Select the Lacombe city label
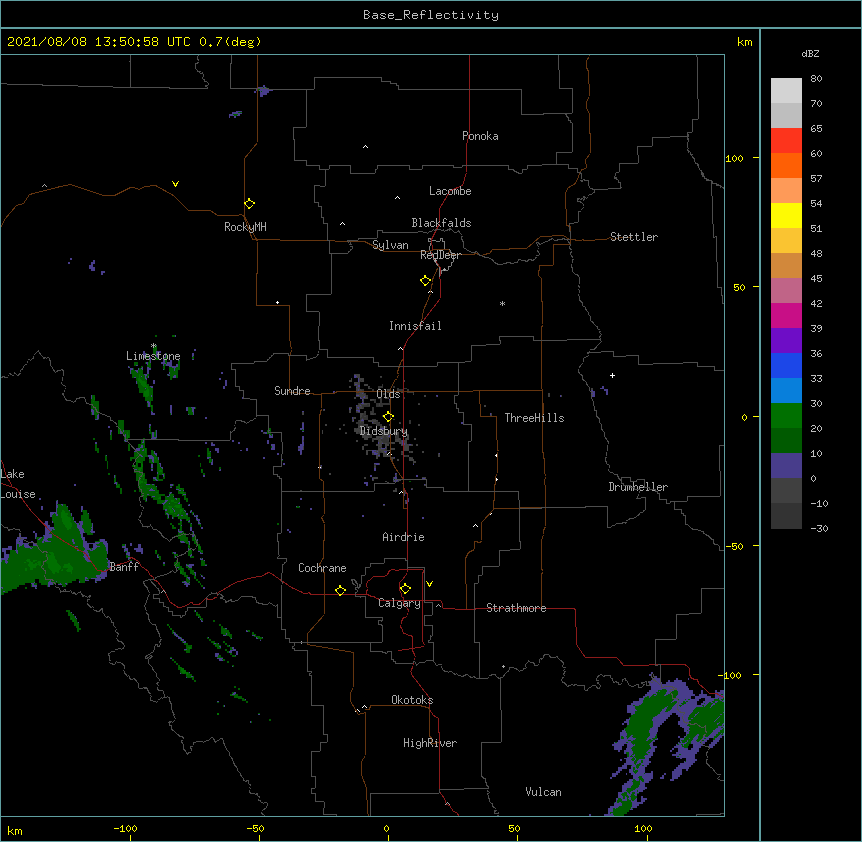This screenshot has width=862, height=842. pyautogui.click(x=450, y=191)
